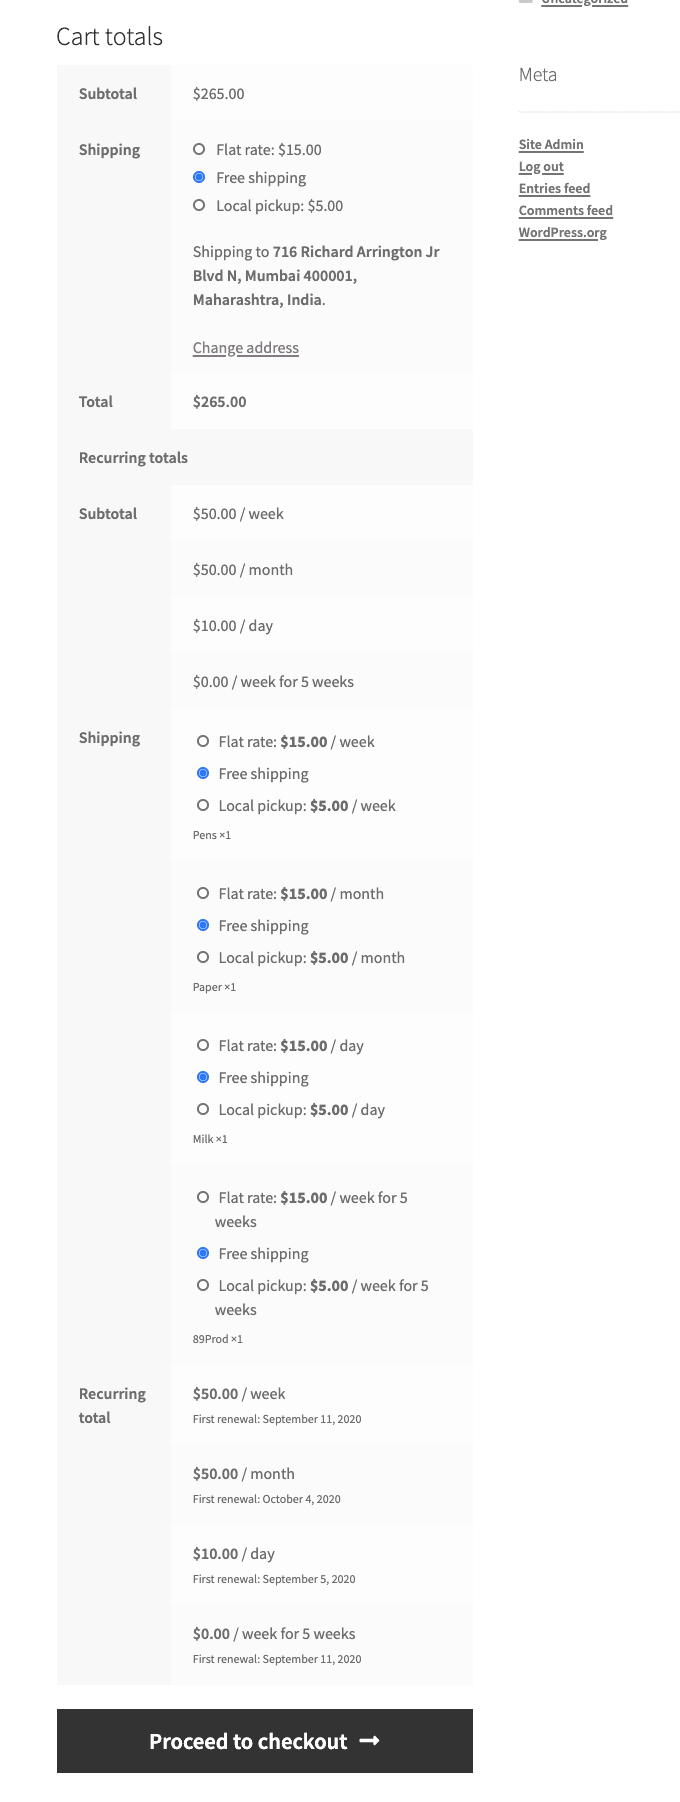Image resolution: width=680 pixels, height=1802 pixels.
Task: Select Flat rate $15.00 / week for Pens
Action: coord(203,741)
